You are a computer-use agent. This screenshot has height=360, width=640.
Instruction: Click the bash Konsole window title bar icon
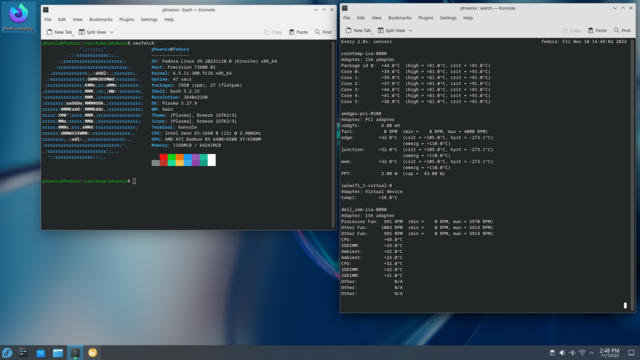coord(46,9)
